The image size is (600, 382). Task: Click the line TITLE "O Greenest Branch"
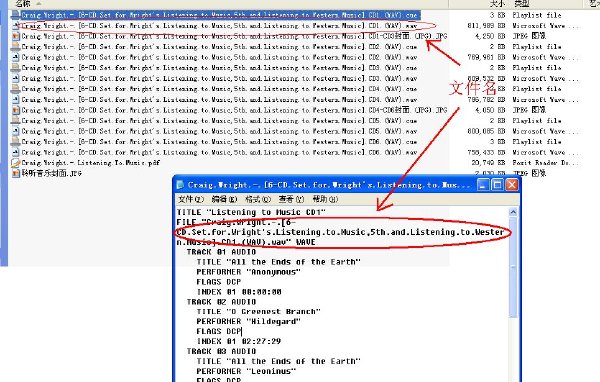click(258, 312)
